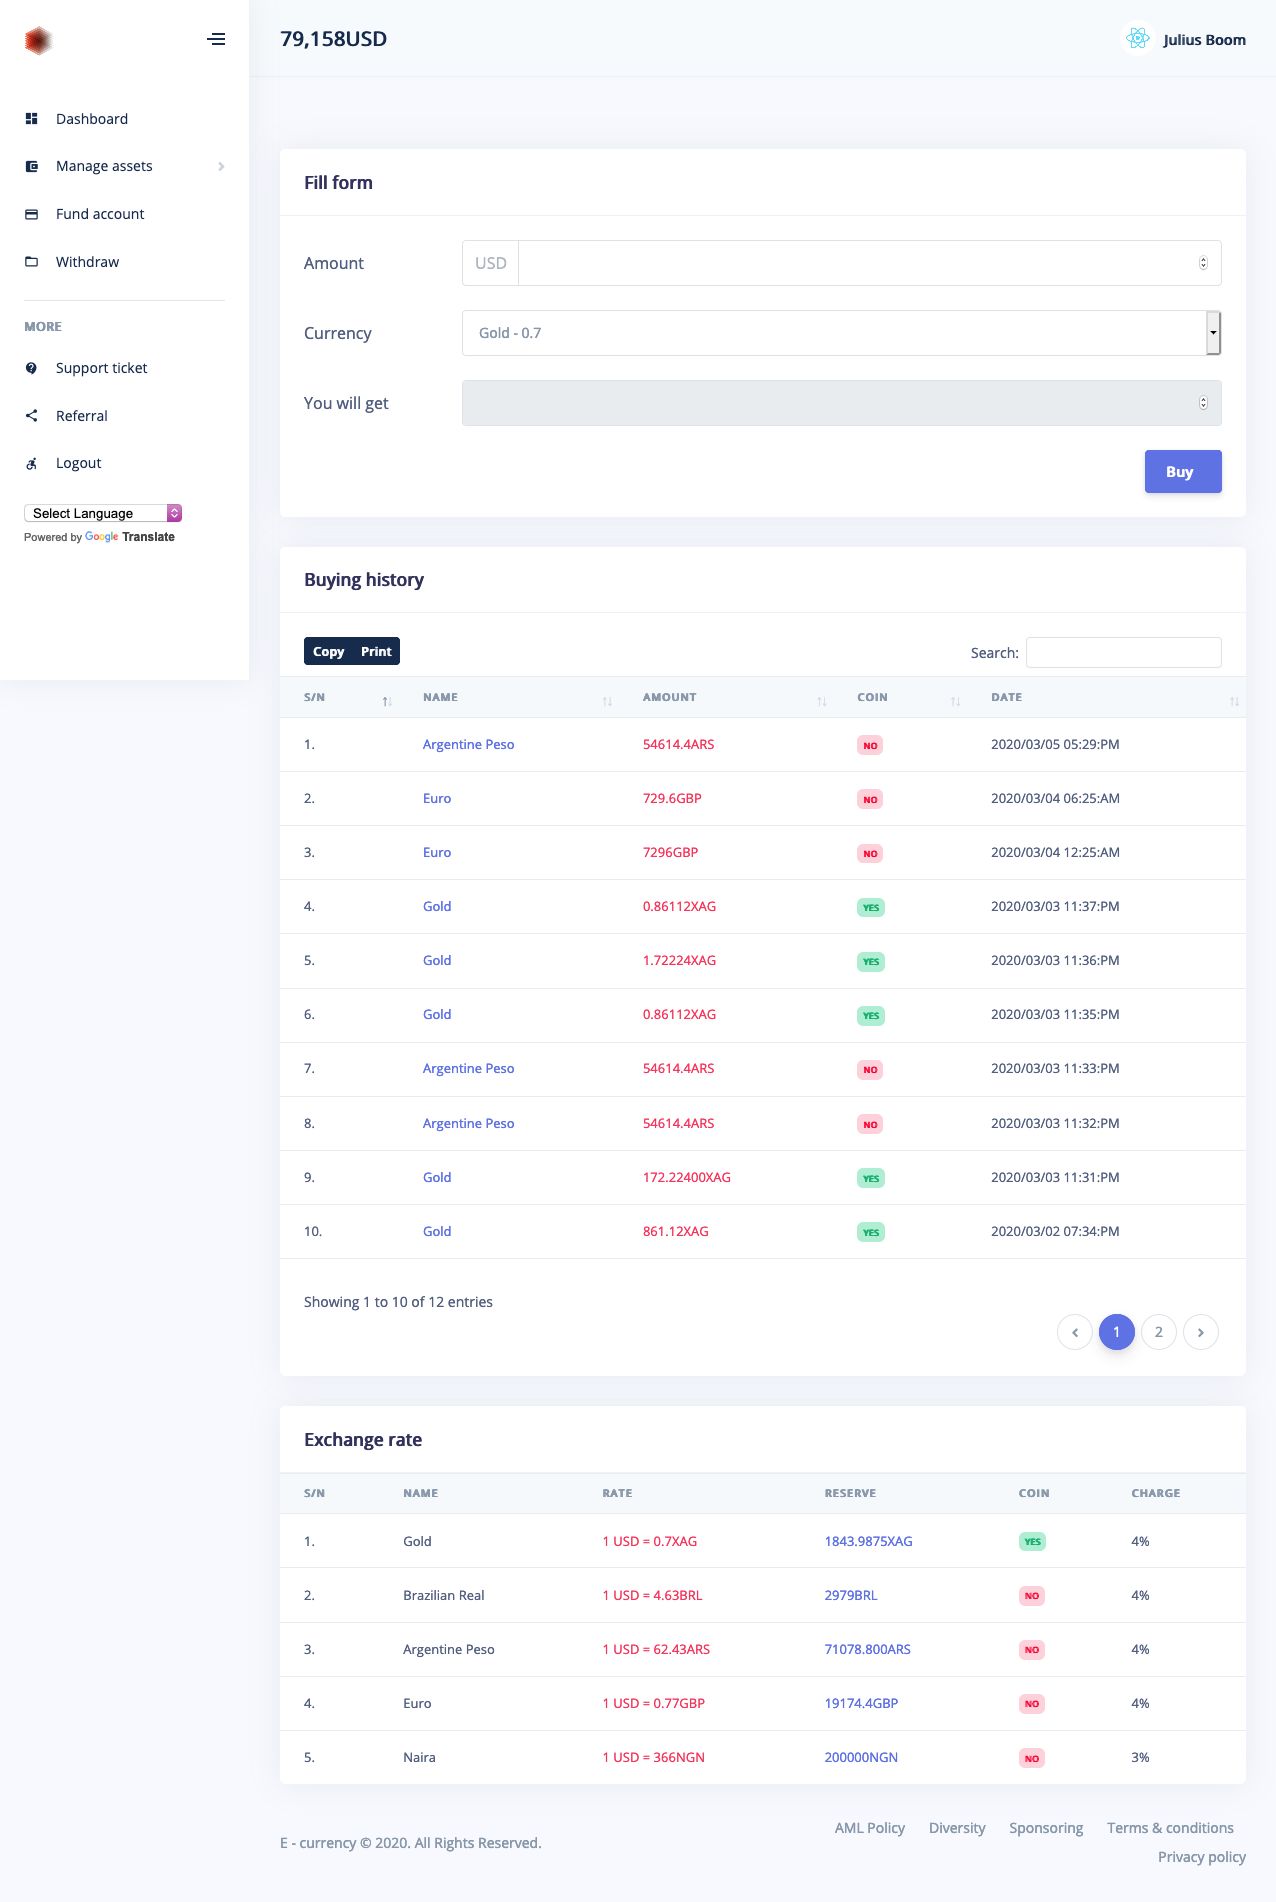Viewport: 1276px width, 1902px height.
Task: Click Amount field stepper arrows
Action: 1203,263
